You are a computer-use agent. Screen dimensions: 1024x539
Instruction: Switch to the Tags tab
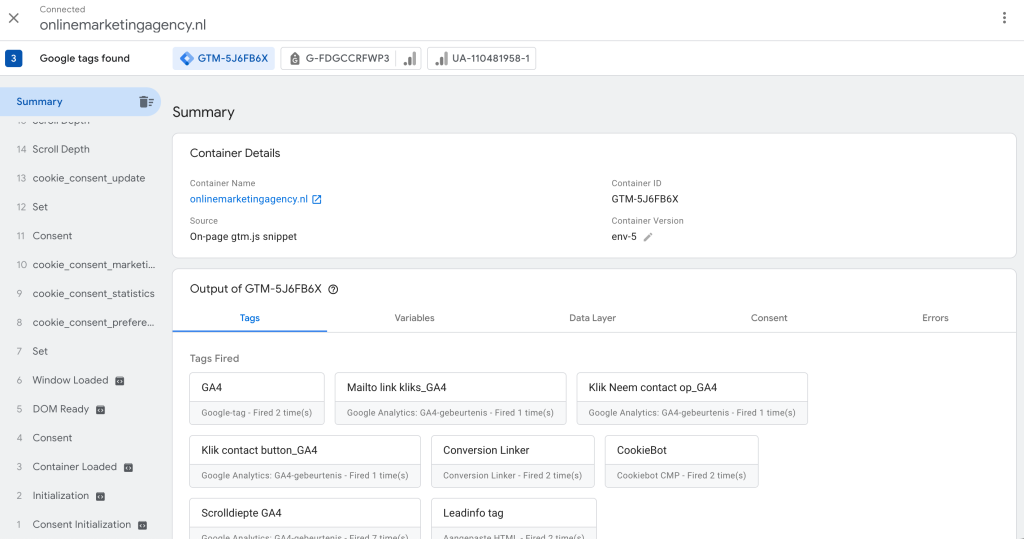(249, 318)
